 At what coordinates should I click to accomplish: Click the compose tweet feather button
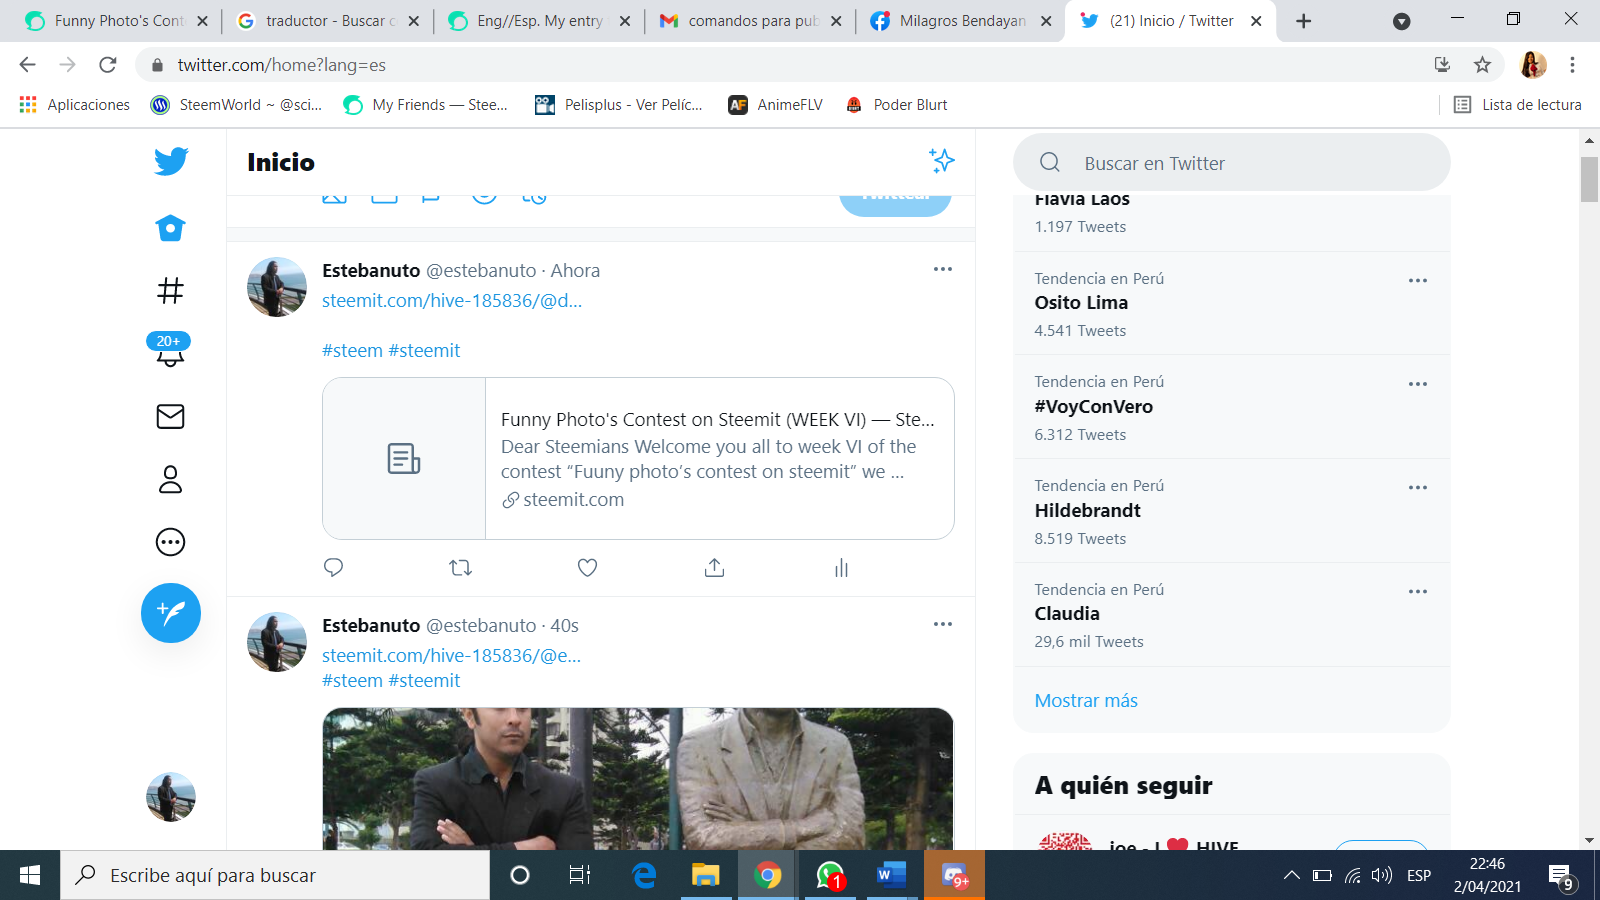(x=171, y=613)
